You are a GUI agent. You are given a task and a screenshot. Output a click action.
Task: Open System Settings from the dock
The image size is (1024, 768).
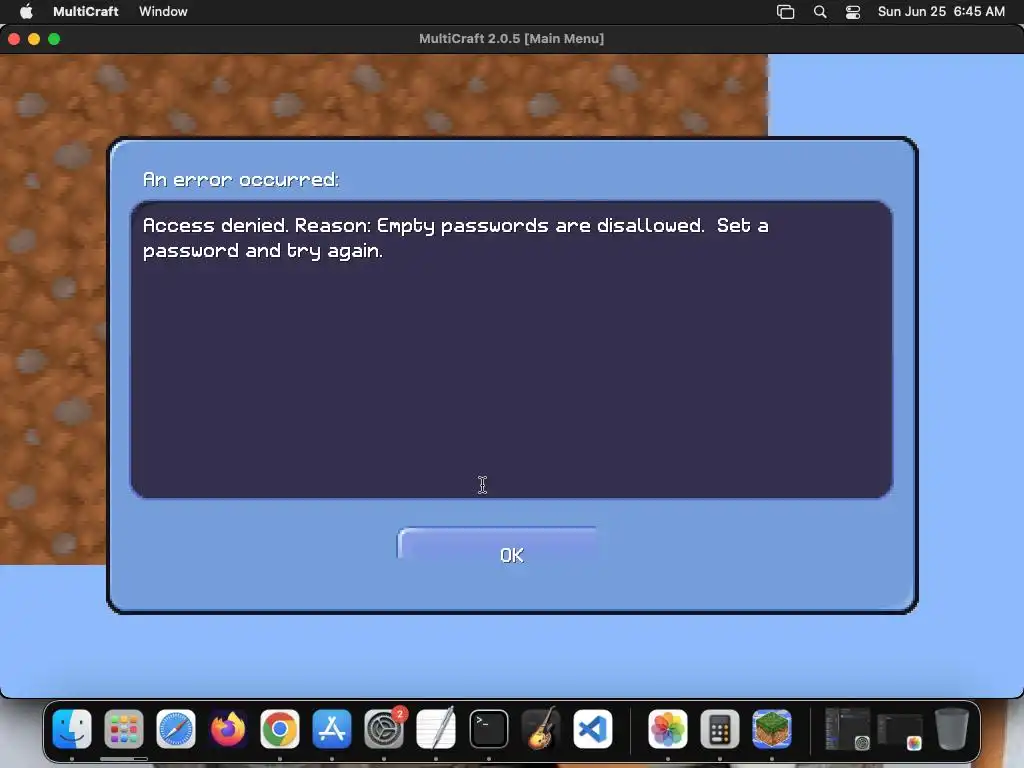(384, 729)
